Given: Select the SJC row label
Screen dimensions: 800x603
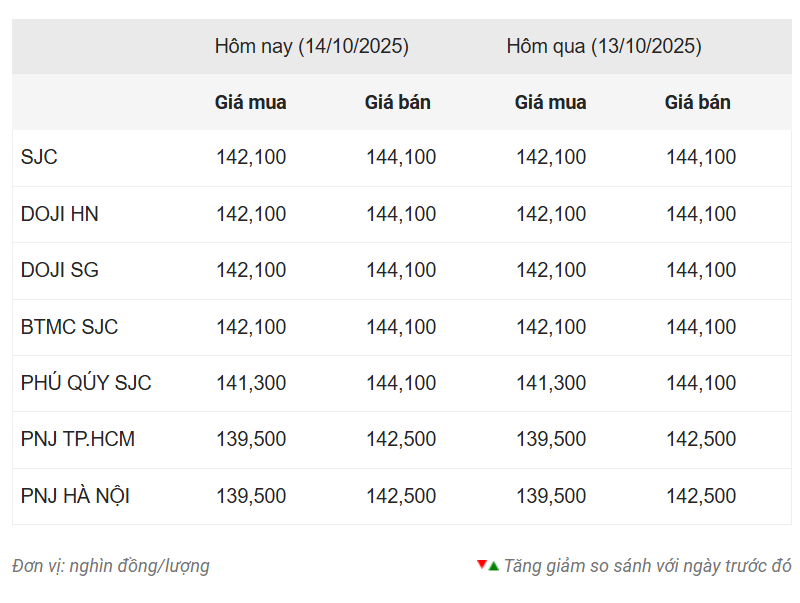Looking at the screenshot, I should [x=39, y=157].
